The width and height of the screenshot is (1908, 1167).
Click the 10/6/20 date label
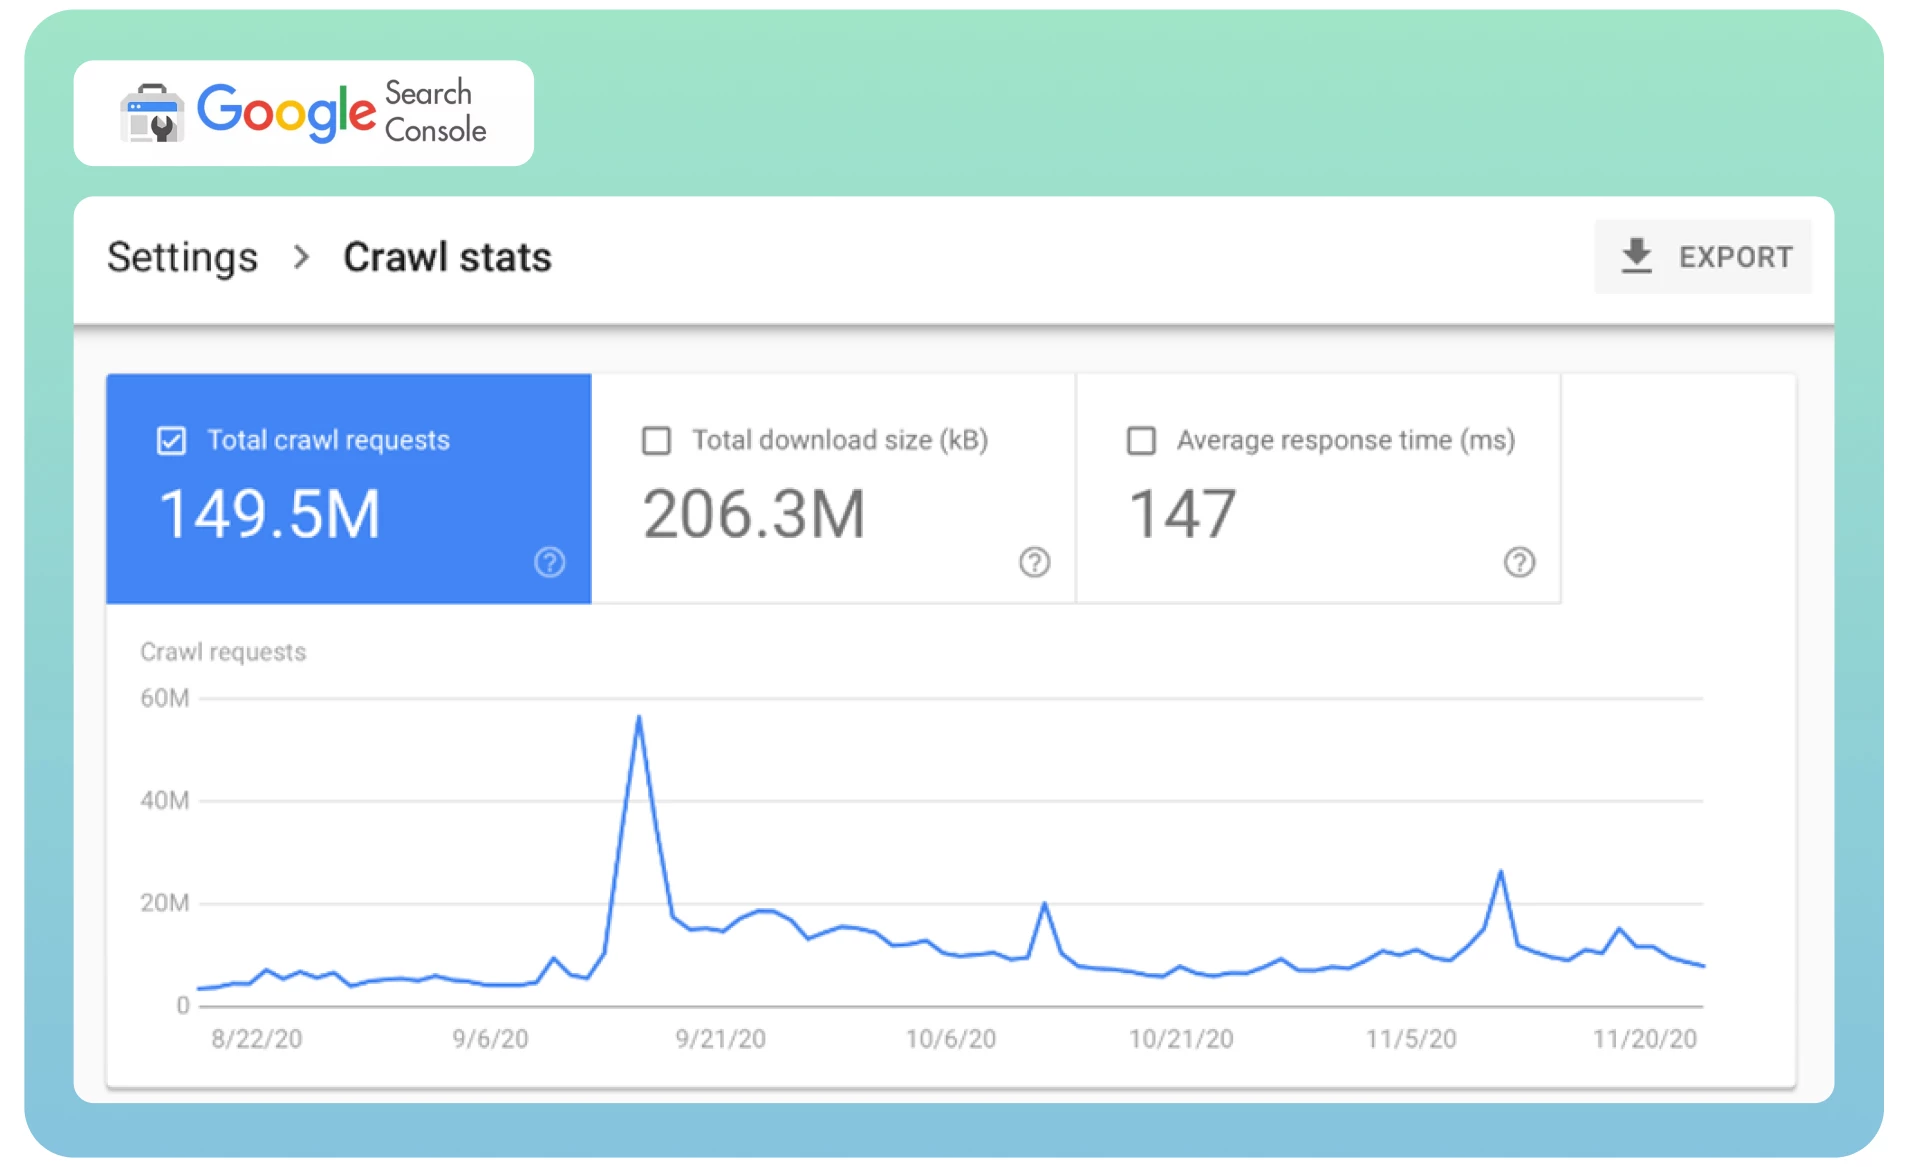(950, 1039)
